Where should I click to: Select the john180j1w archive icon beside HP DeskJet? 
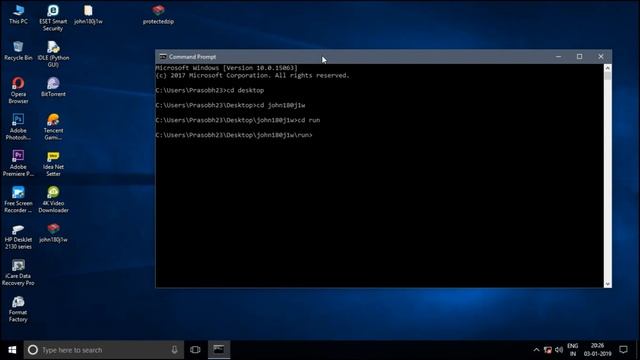[53, 233]
